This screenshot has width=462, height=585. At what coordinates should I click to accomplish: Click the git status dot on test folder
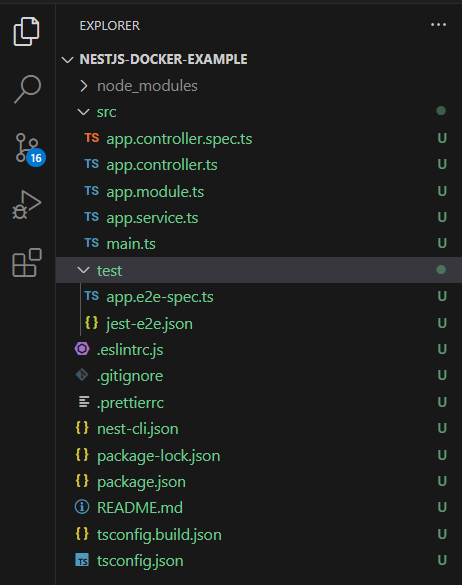pyautogui.click(x=441, y=269)
